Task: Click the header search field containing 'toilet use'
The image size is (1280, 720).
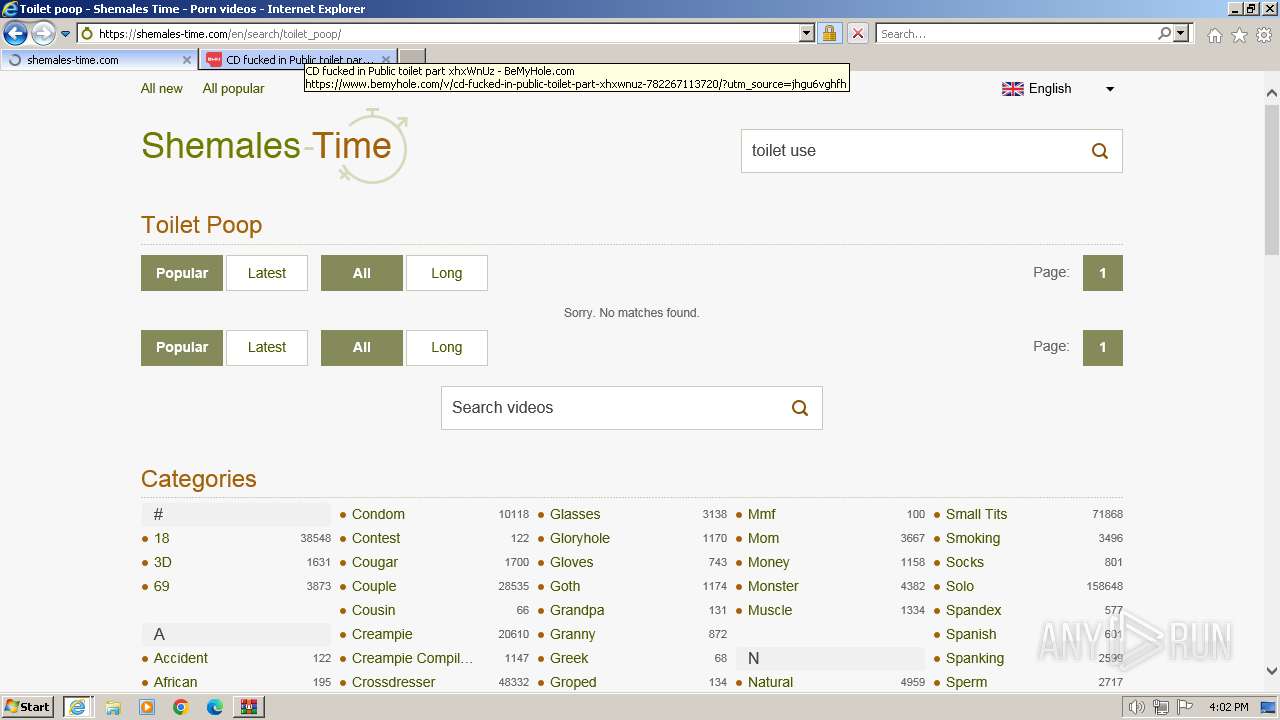Action: [x=910, y=151]
